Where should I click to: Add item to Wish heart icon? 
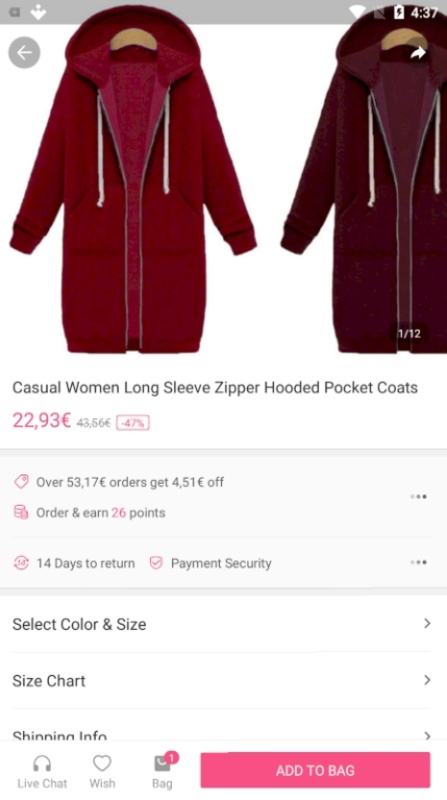click(x=102, y=763)
